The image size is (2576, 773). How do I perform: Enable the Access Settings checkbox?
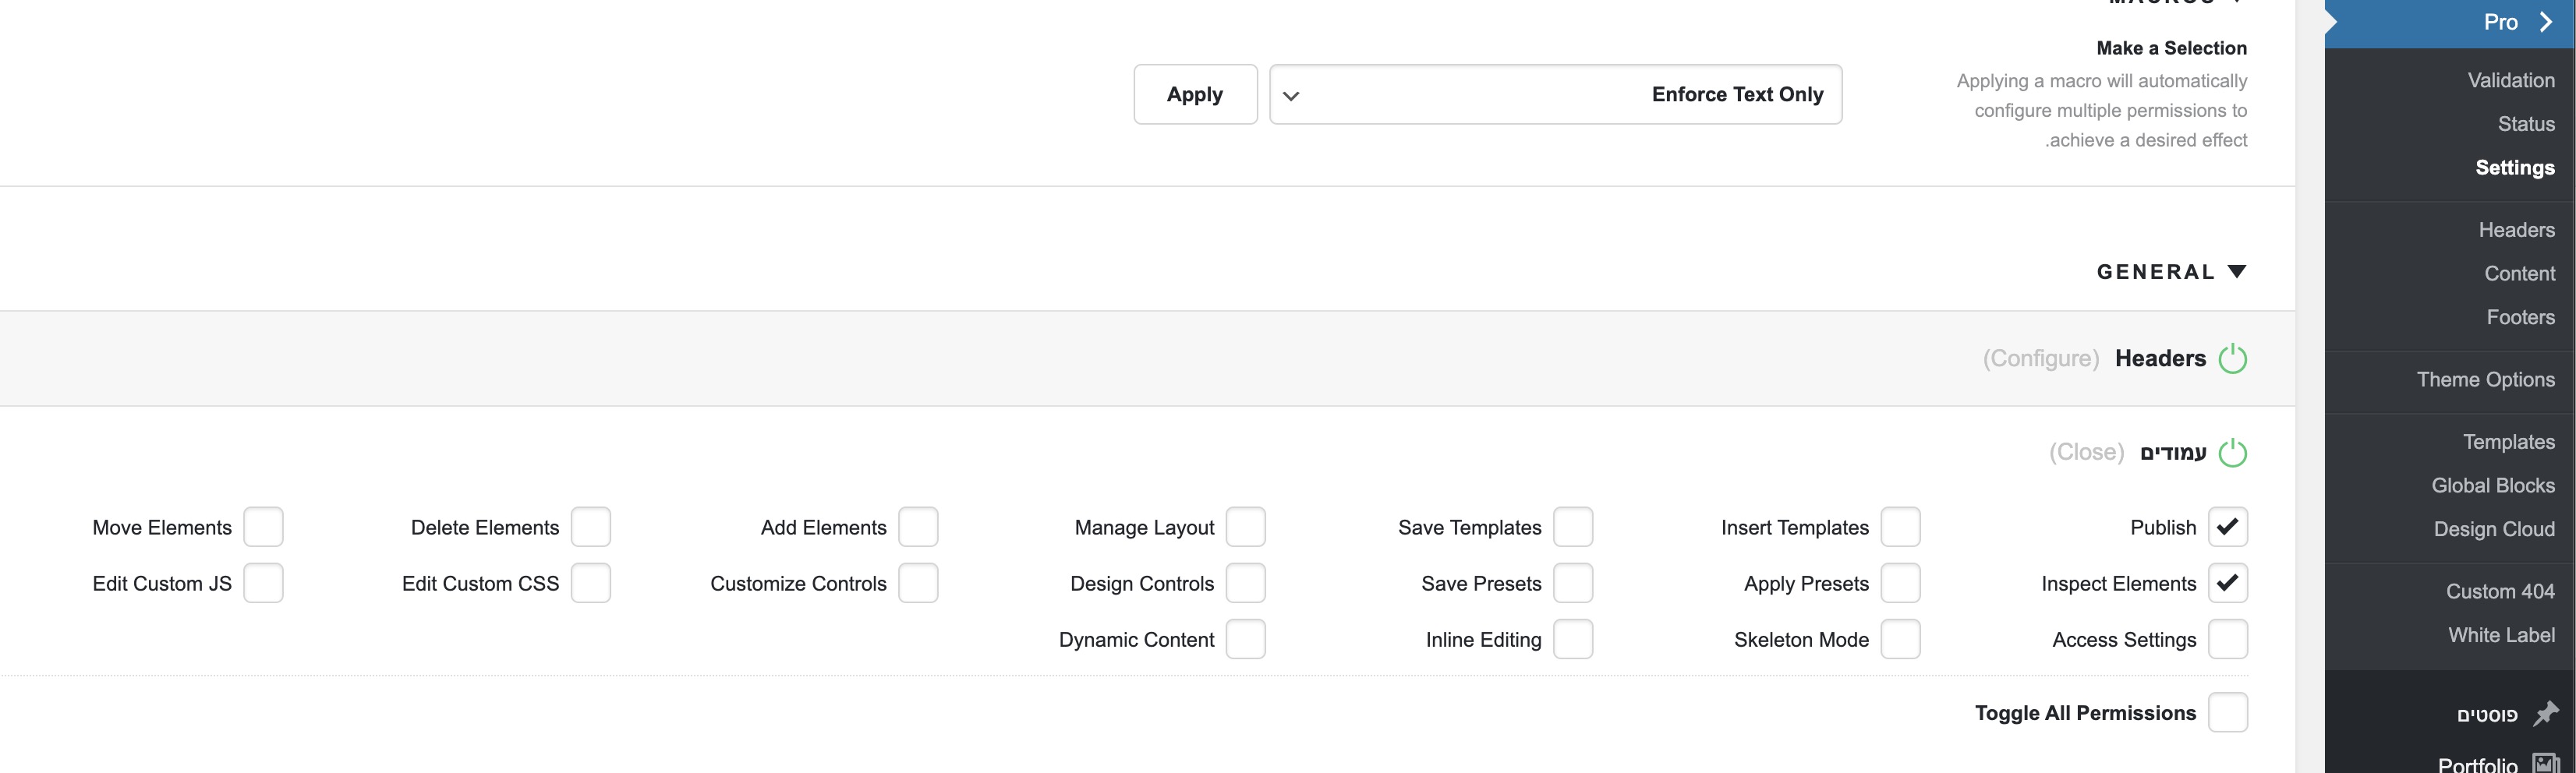tap(2227, 639)
